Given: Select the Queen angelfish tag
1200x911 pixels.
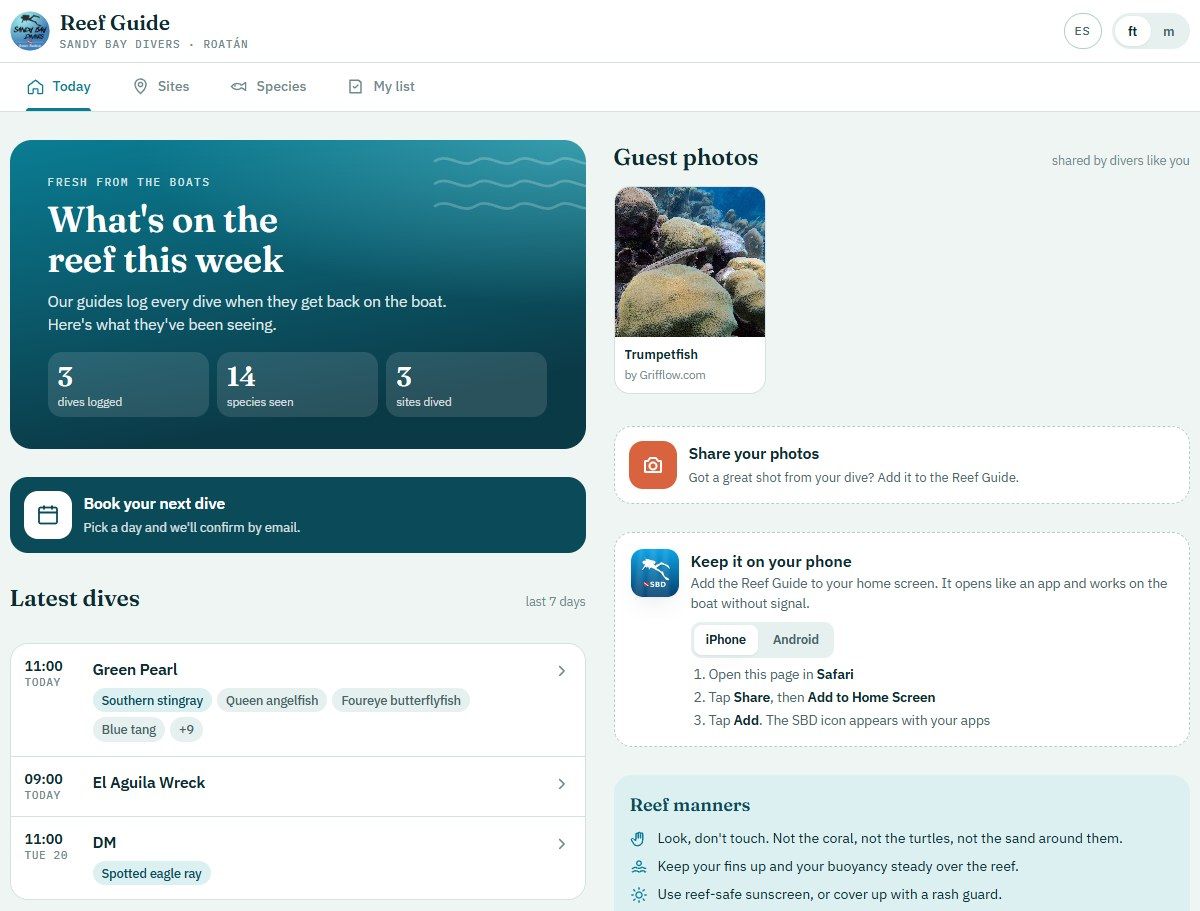Looking at the screenshot, I should [x=272, y=700].
